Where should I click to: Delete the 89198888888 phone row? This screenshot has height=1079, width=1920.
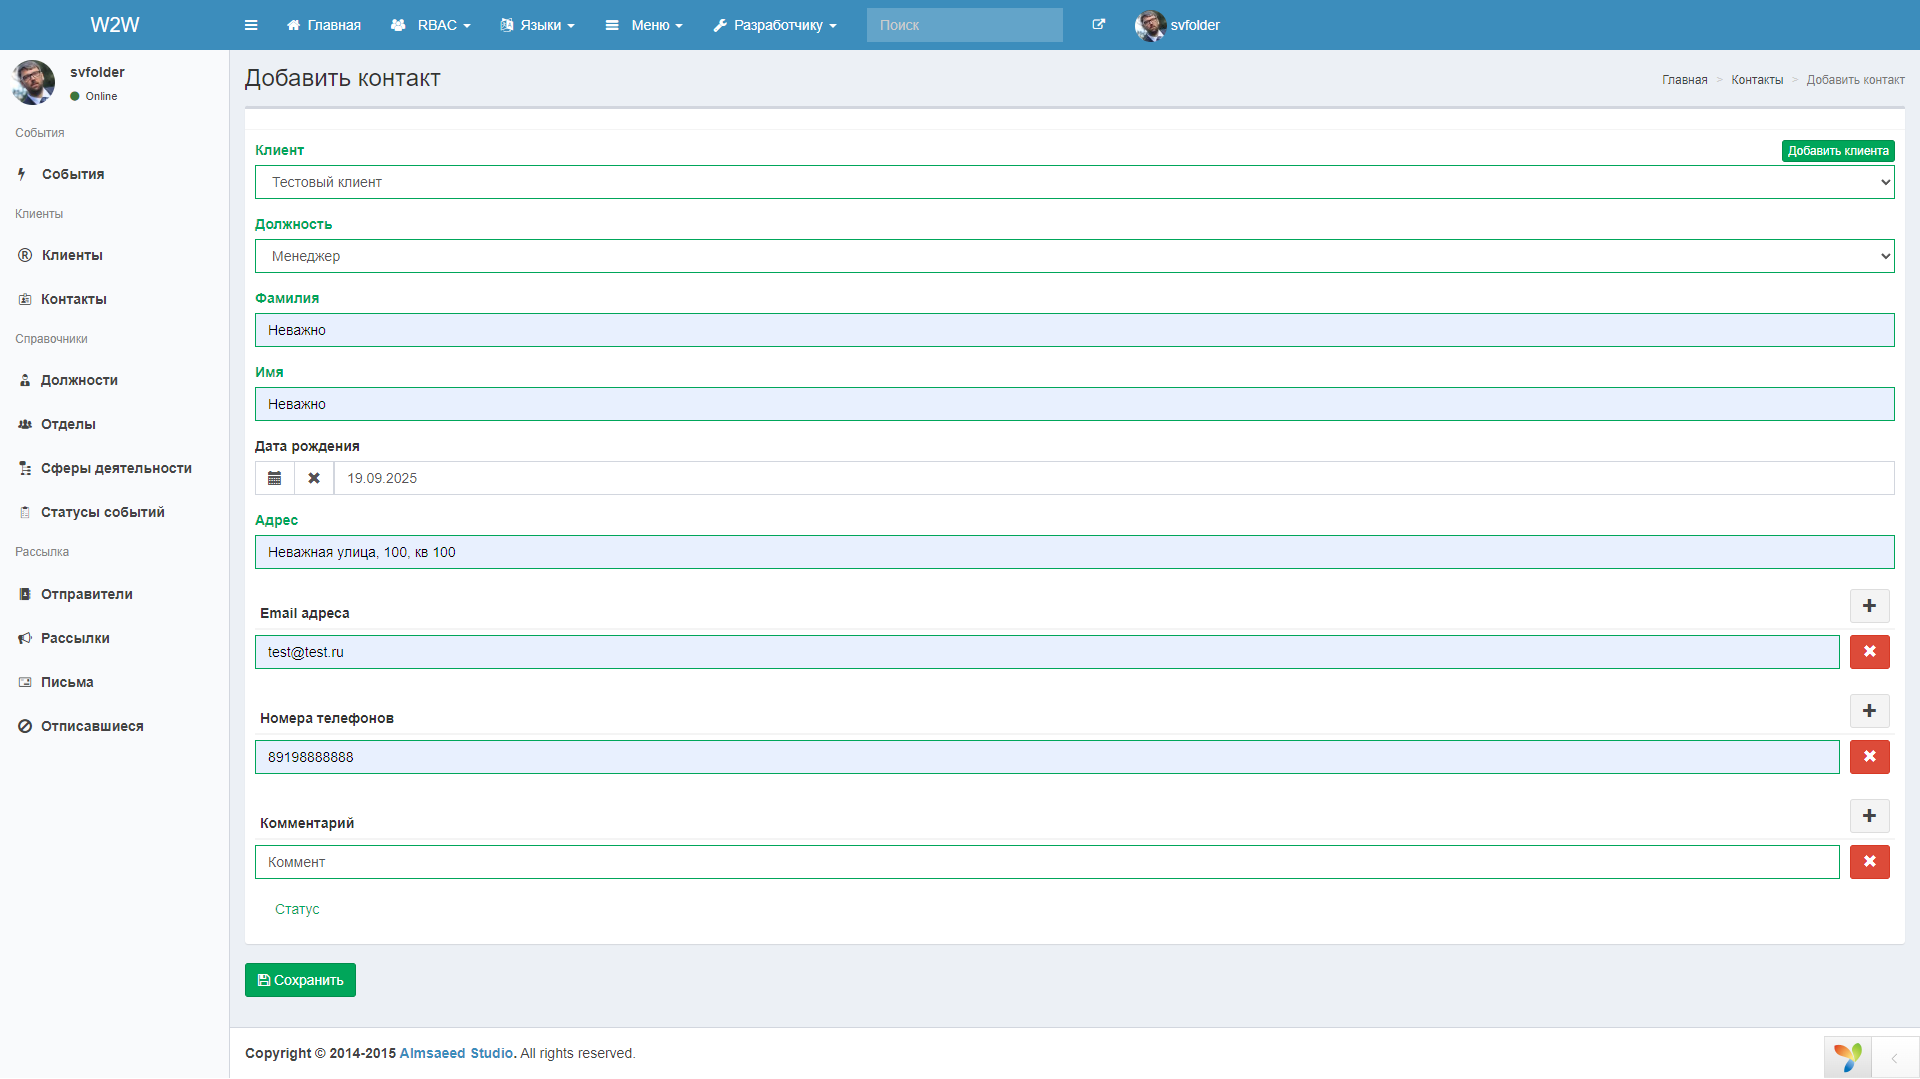point(1869,757)
